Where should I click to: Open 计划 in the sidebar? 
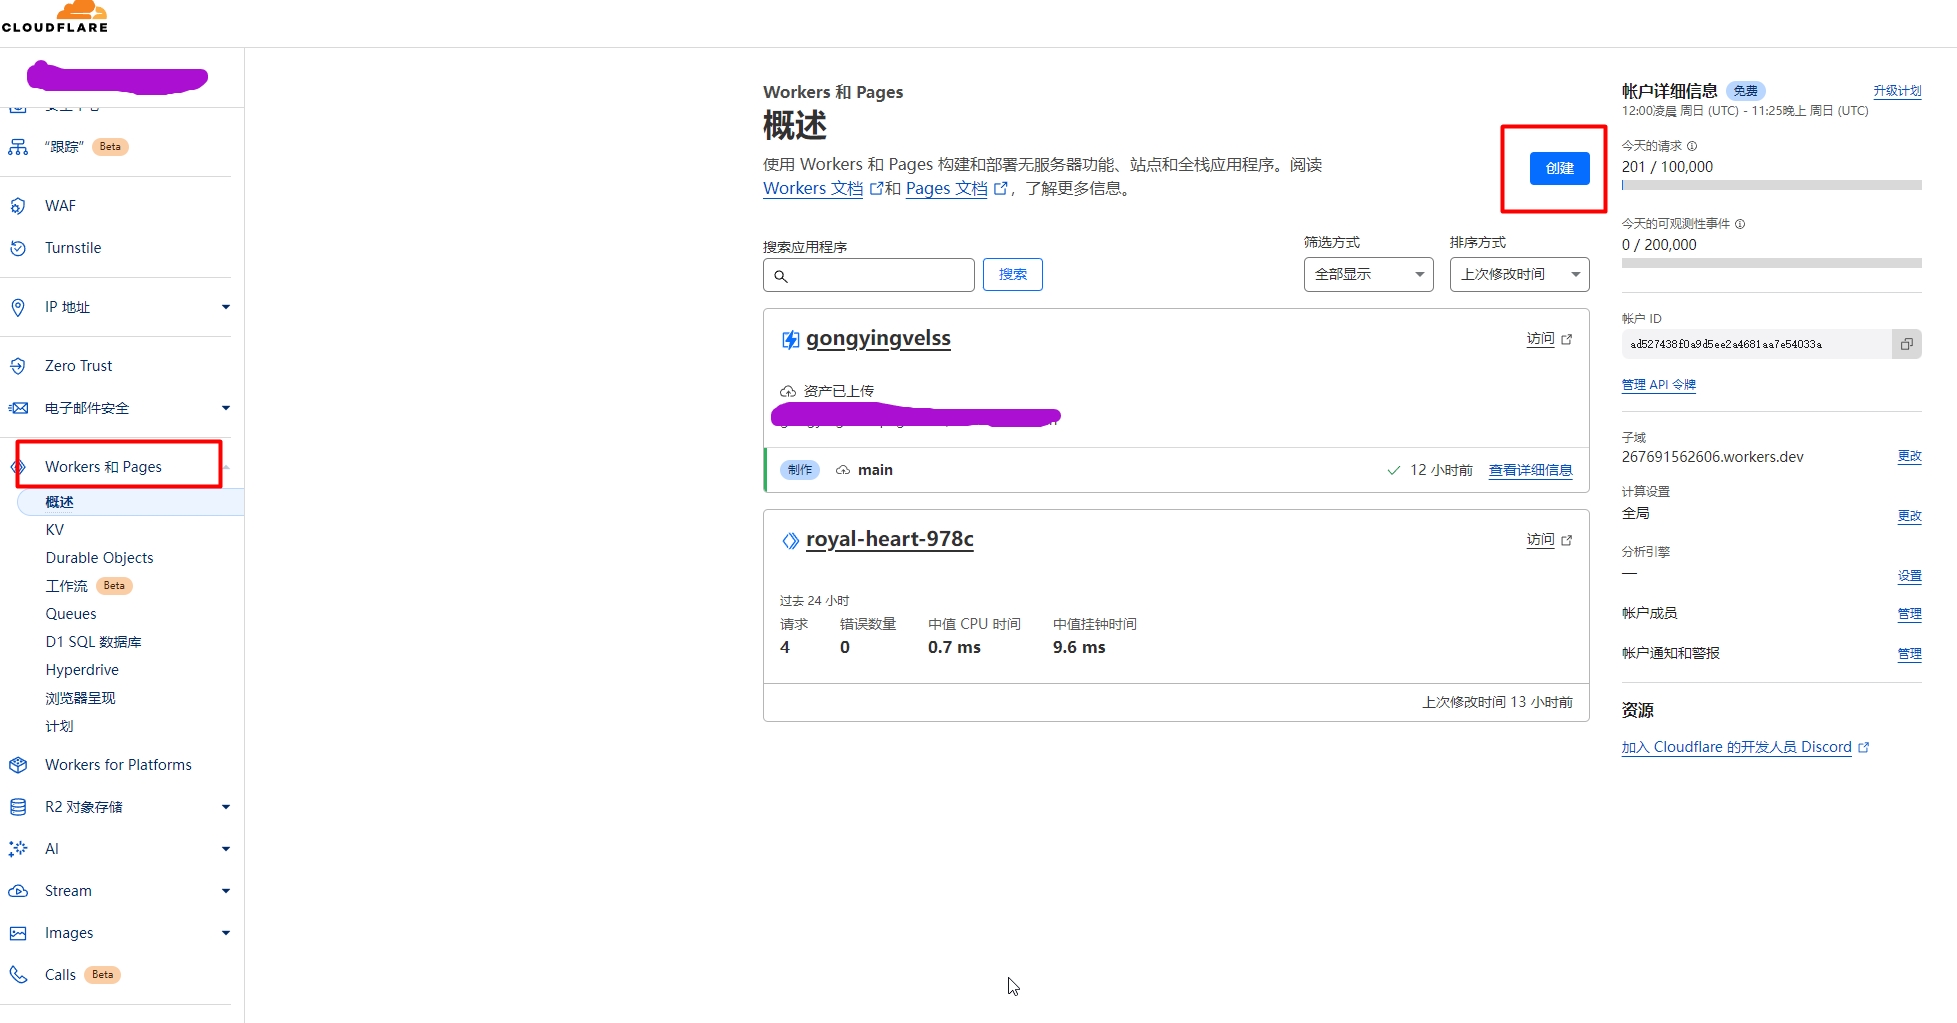tap(59, 726)
